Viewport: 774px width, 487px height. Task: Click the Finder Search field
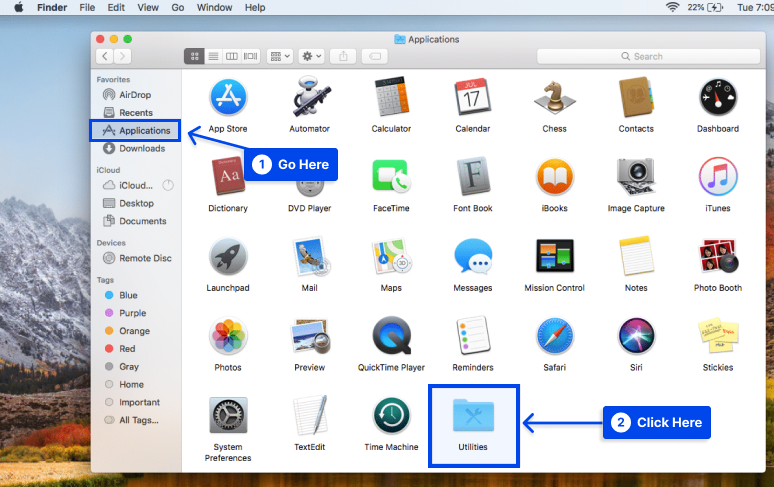pyautogui.click(x=648, y=56)
